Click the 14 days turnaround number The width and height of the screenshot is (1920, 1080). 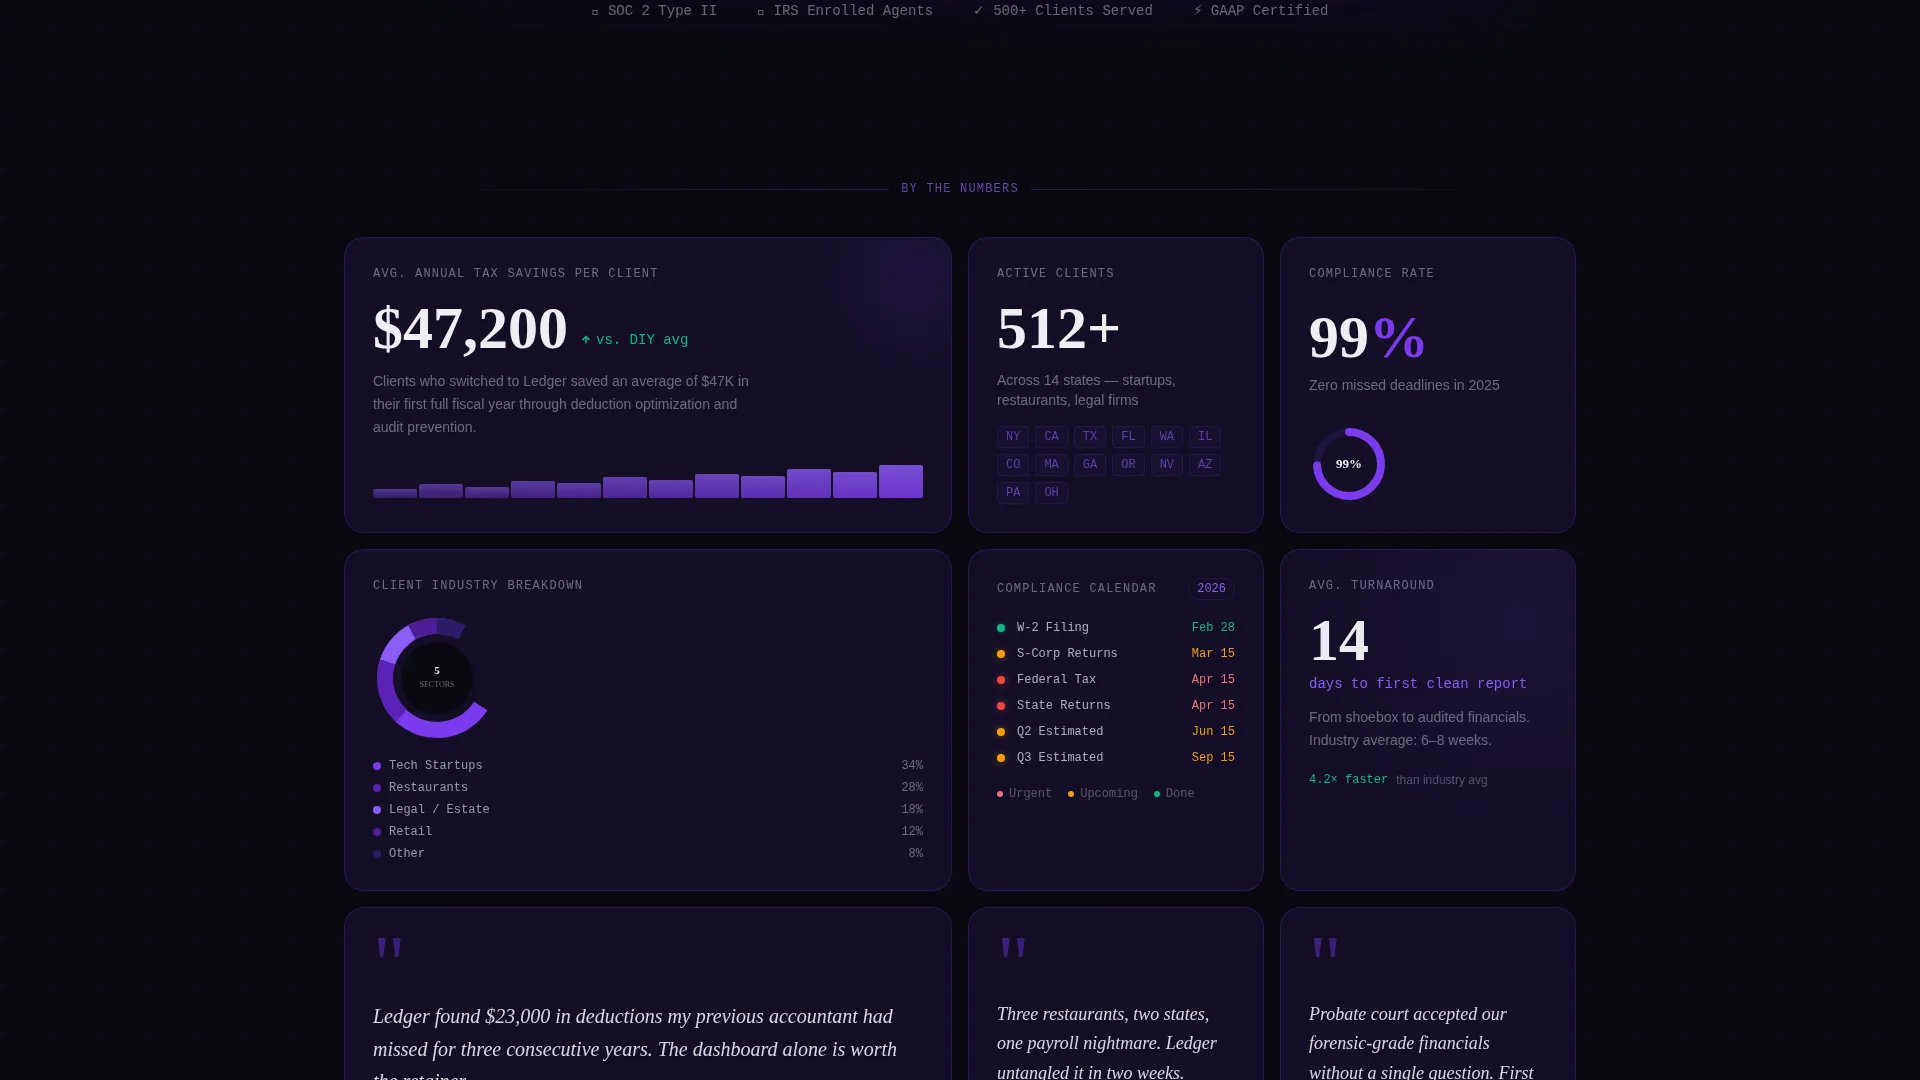pyautogui.click(x=1339, y=641)
